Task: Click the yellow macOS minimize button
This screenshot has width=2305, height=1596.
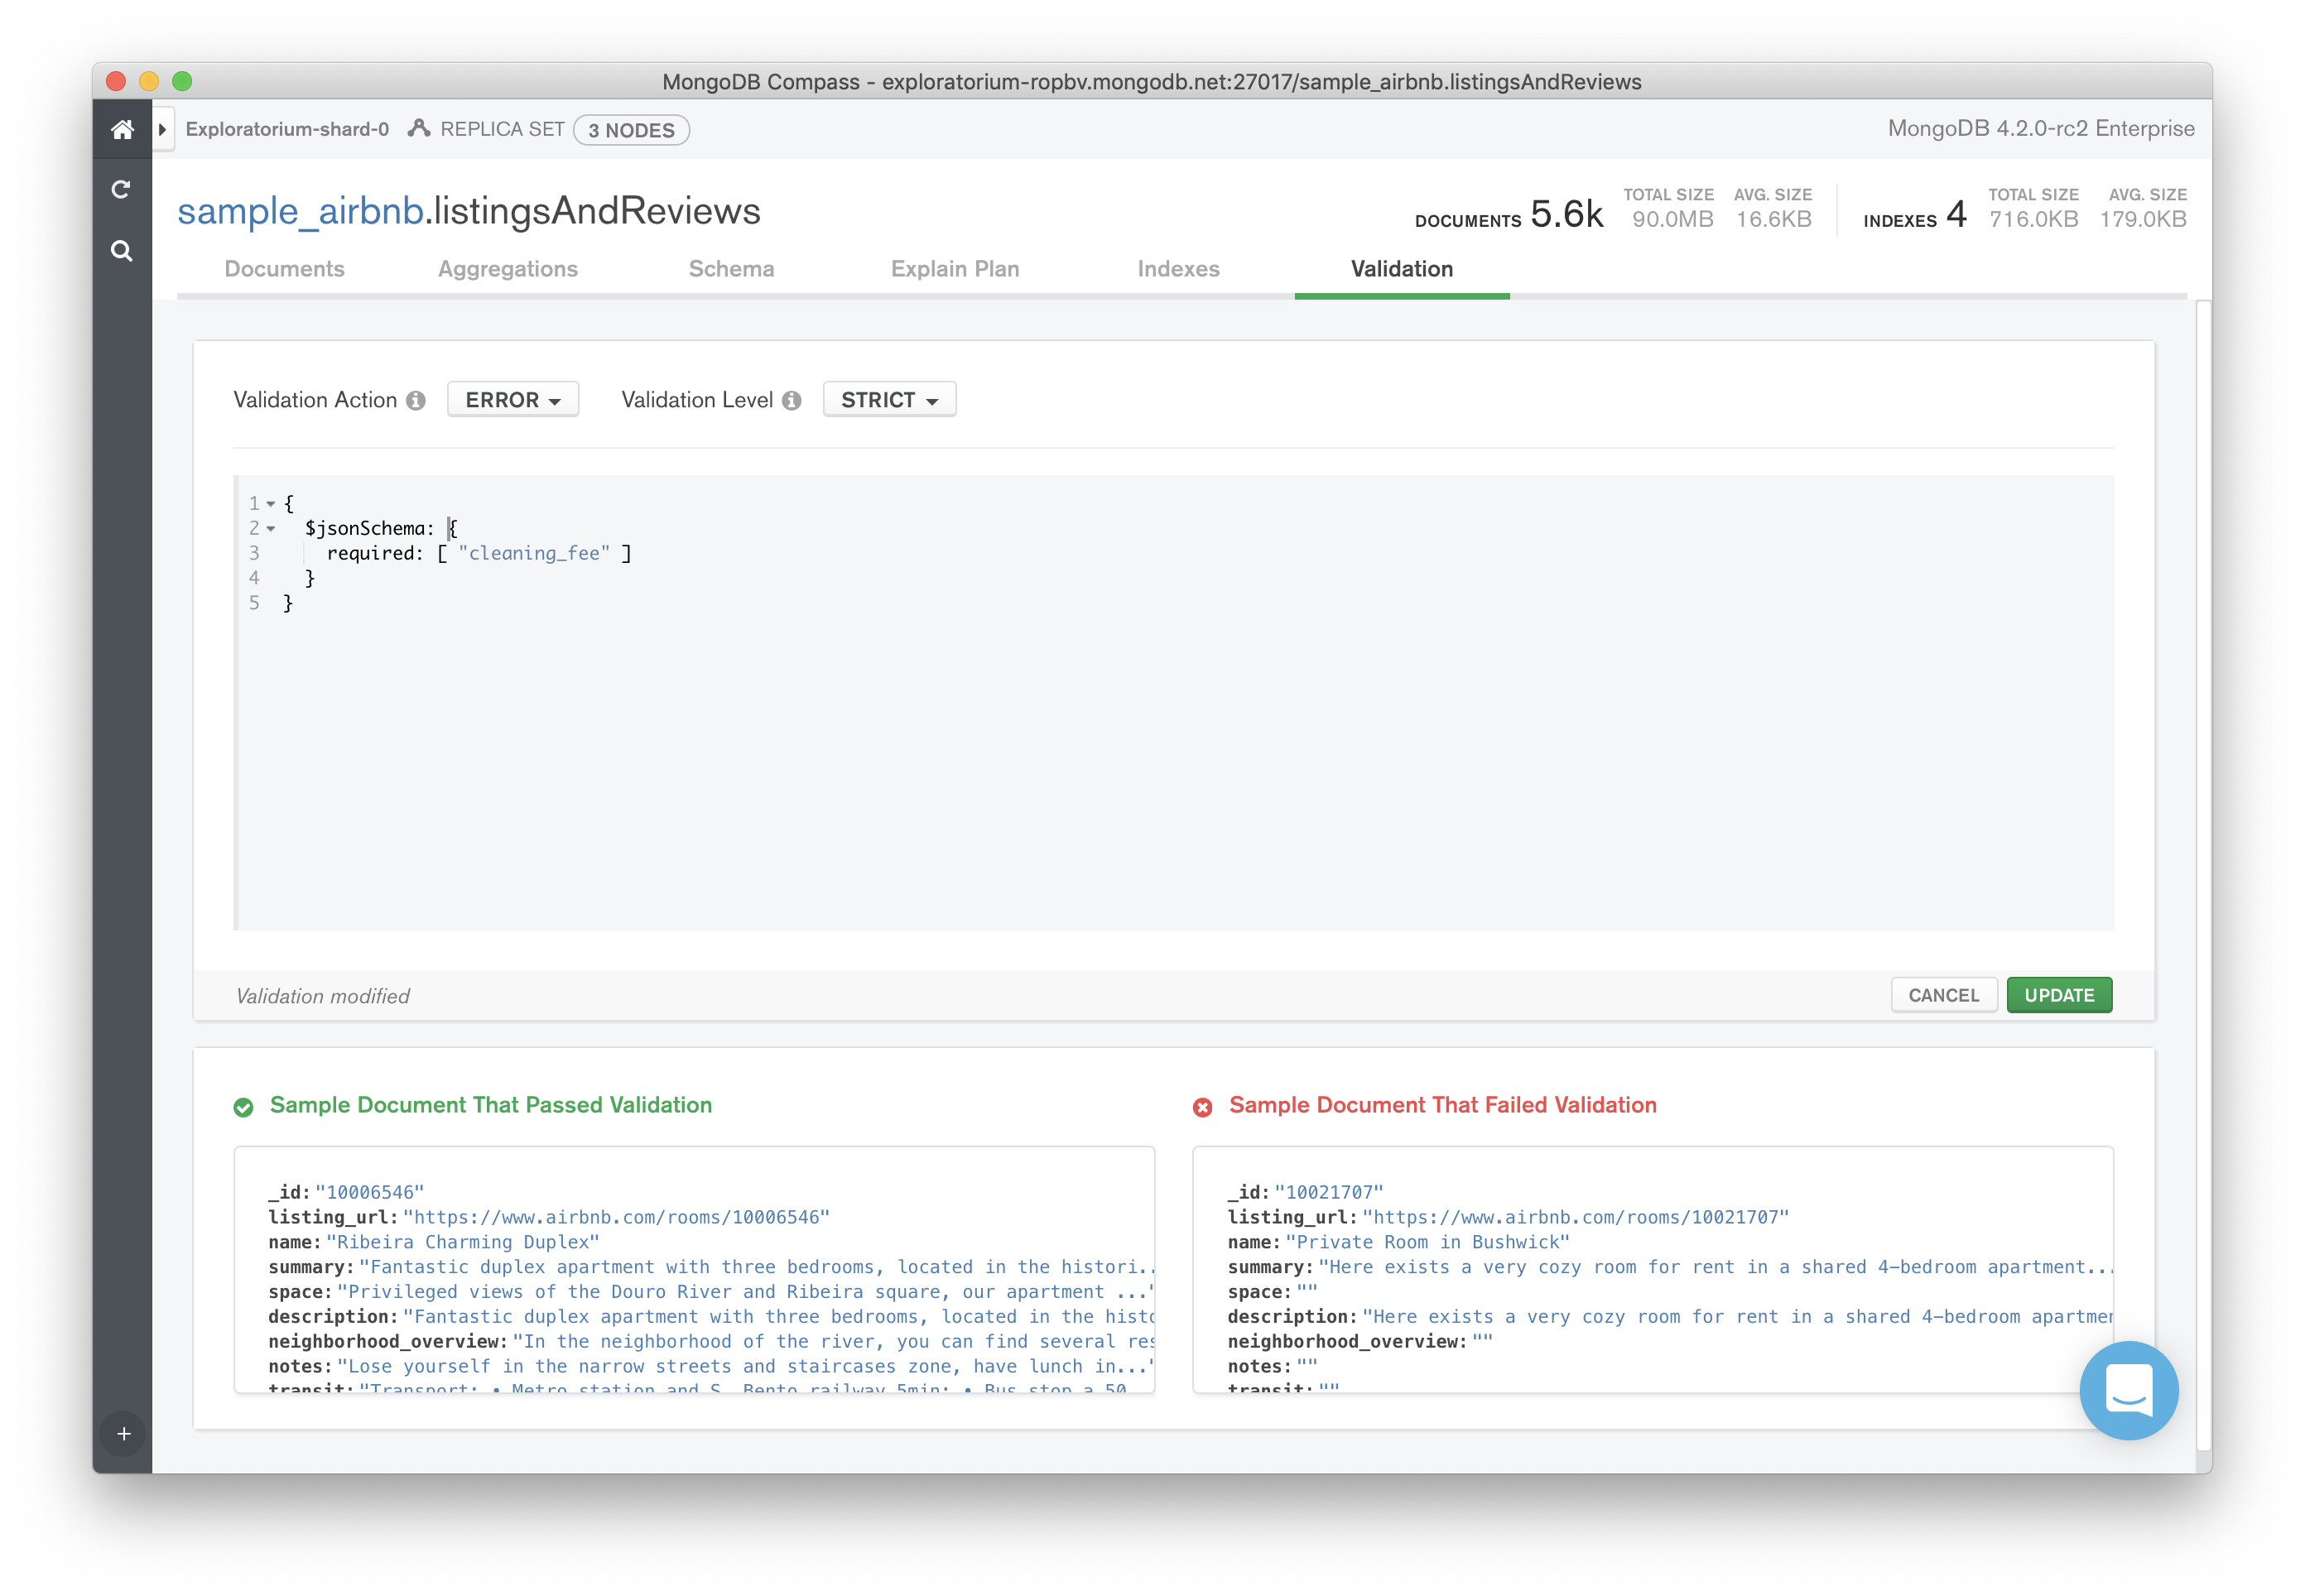Action: (x=149, y=81)
